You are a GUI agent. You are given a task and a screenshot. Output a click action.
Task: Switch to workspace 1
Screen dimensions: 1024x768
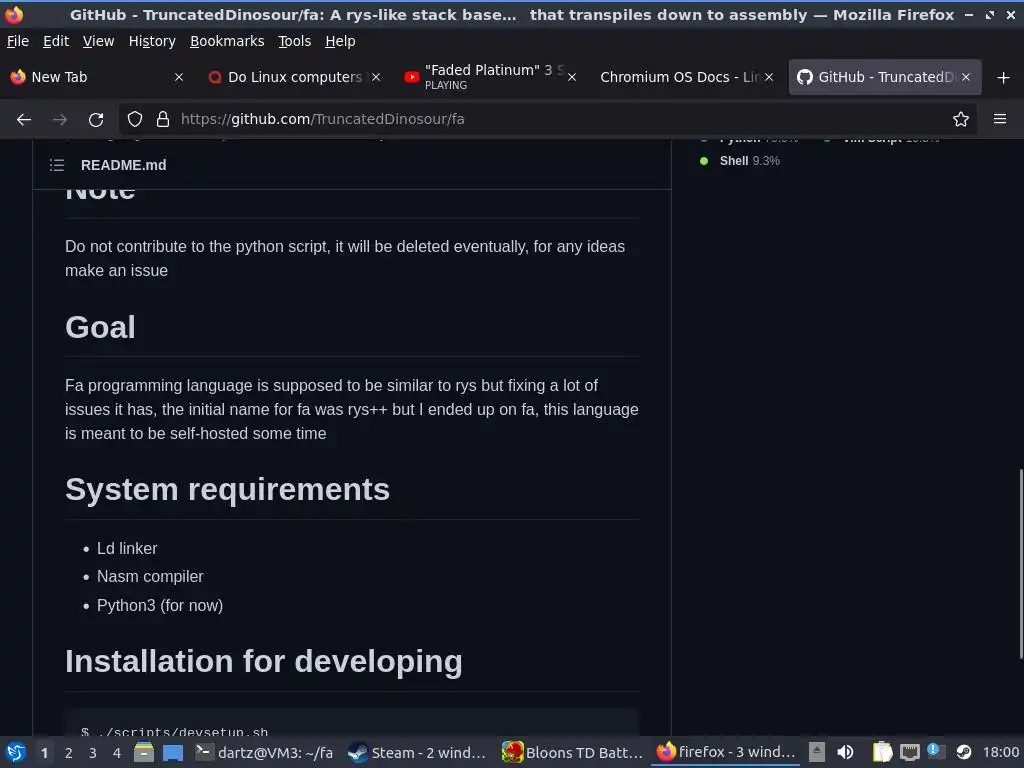coord(44,753)
